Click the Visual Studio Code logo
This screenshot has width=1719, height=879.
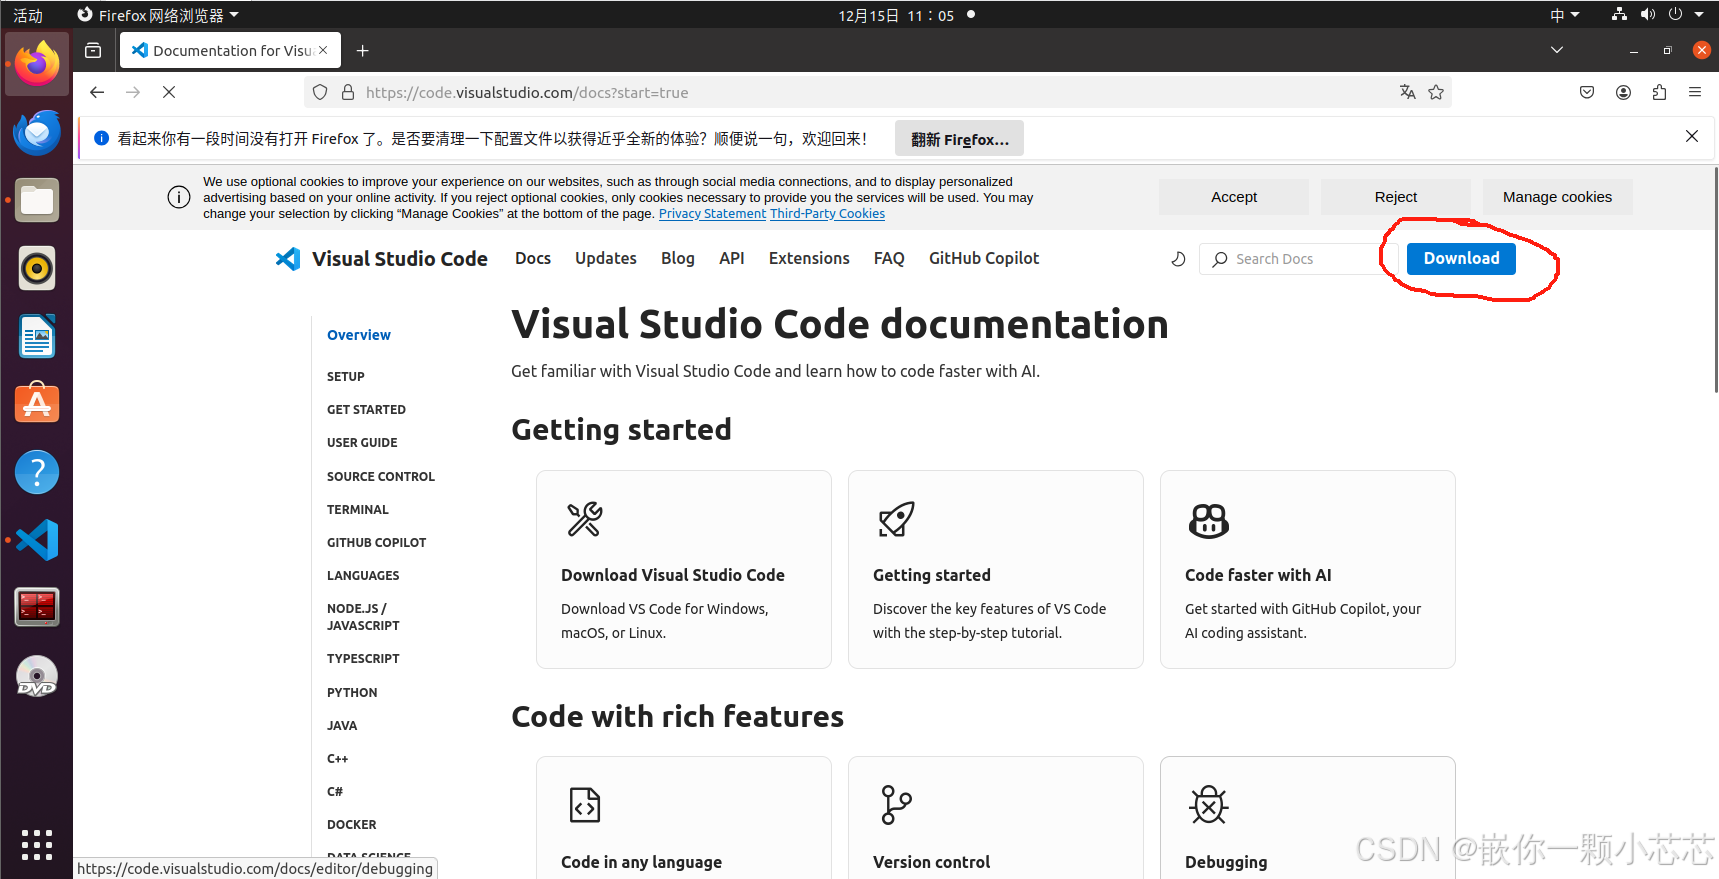[x=381, y=259]
